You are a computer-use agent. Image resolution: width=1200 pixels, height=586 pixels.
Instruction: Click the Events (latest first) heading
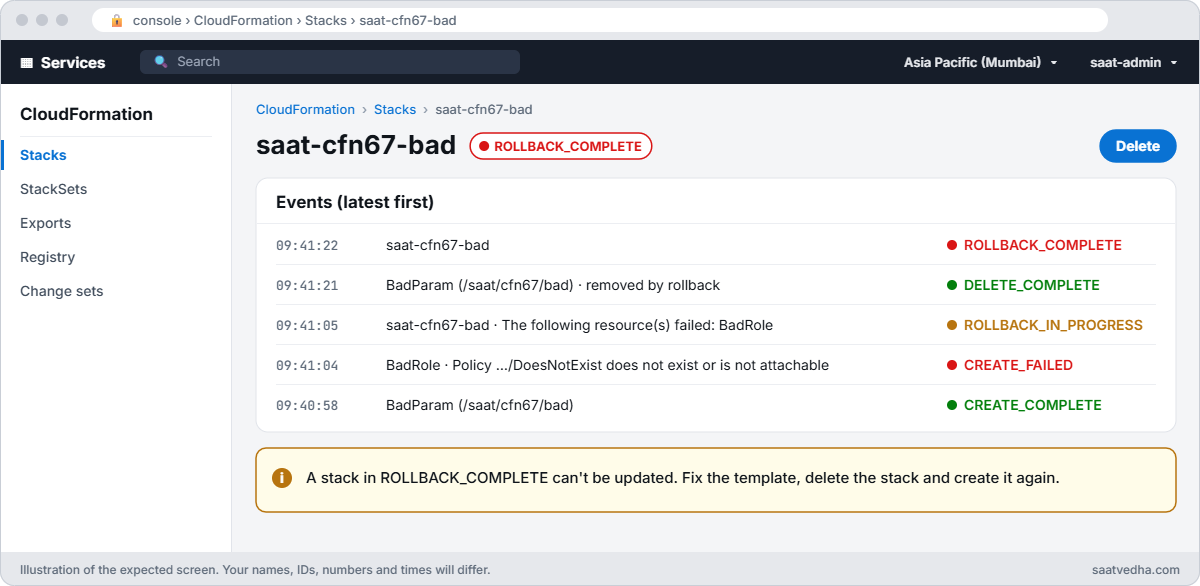coord(355,202)
